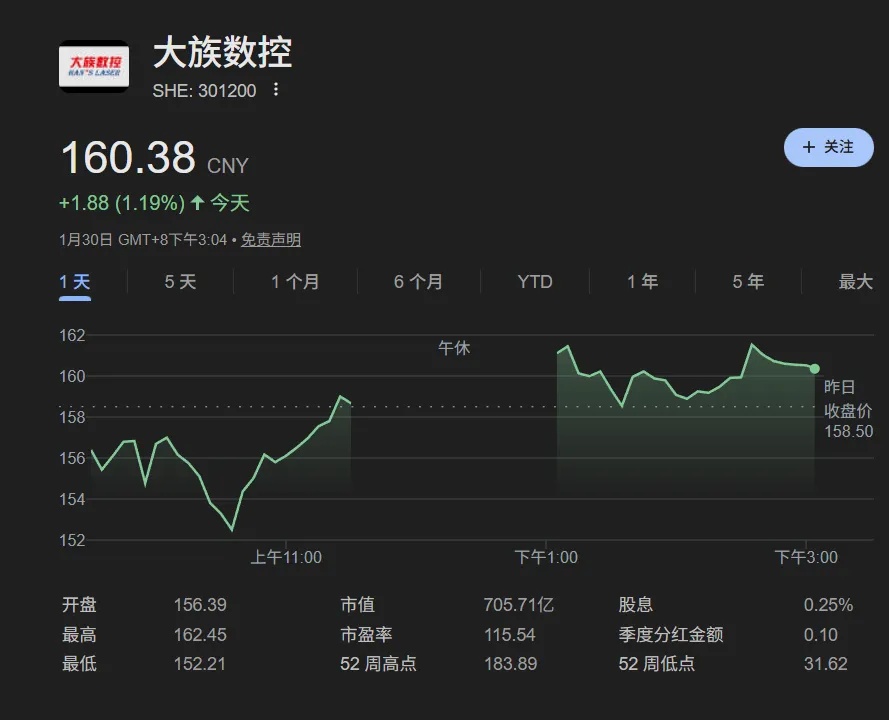Image resolution: width=889 pixels, height=720 pixels.
Task: Click the 160.38 current price
Action: [128, 157]
